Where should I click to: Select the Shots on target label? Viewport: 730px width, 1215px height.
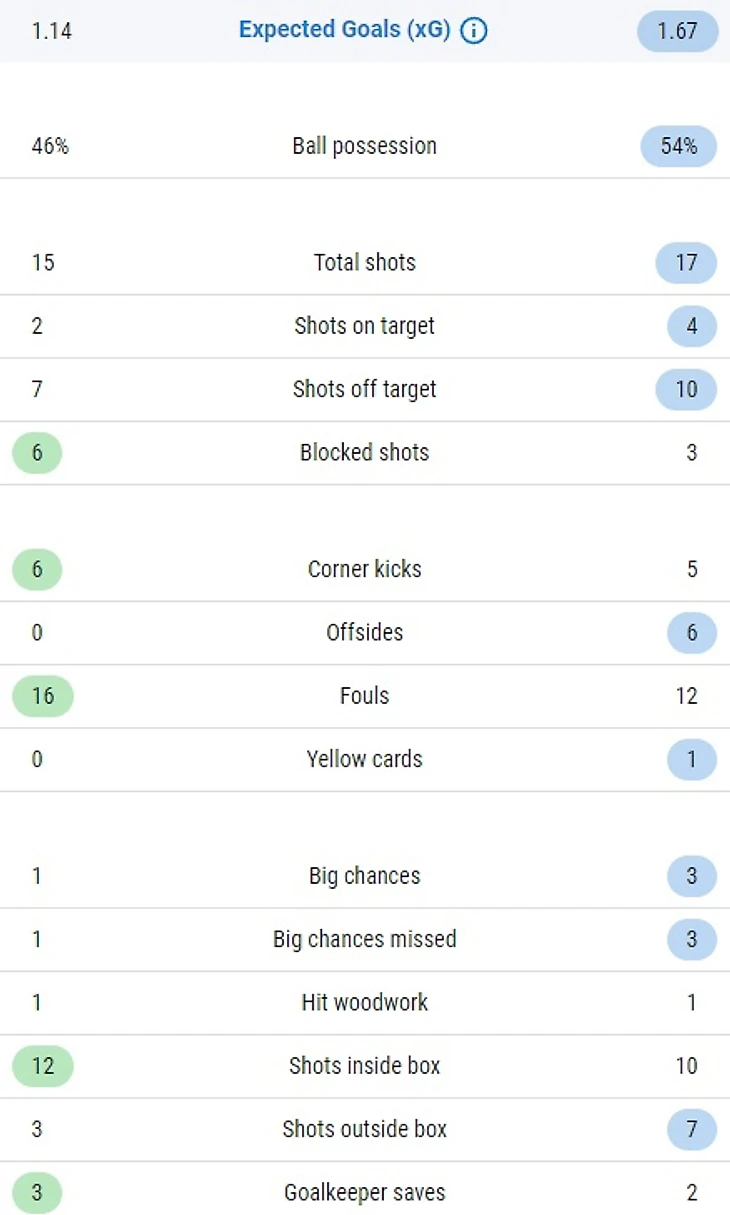(364, 326)
